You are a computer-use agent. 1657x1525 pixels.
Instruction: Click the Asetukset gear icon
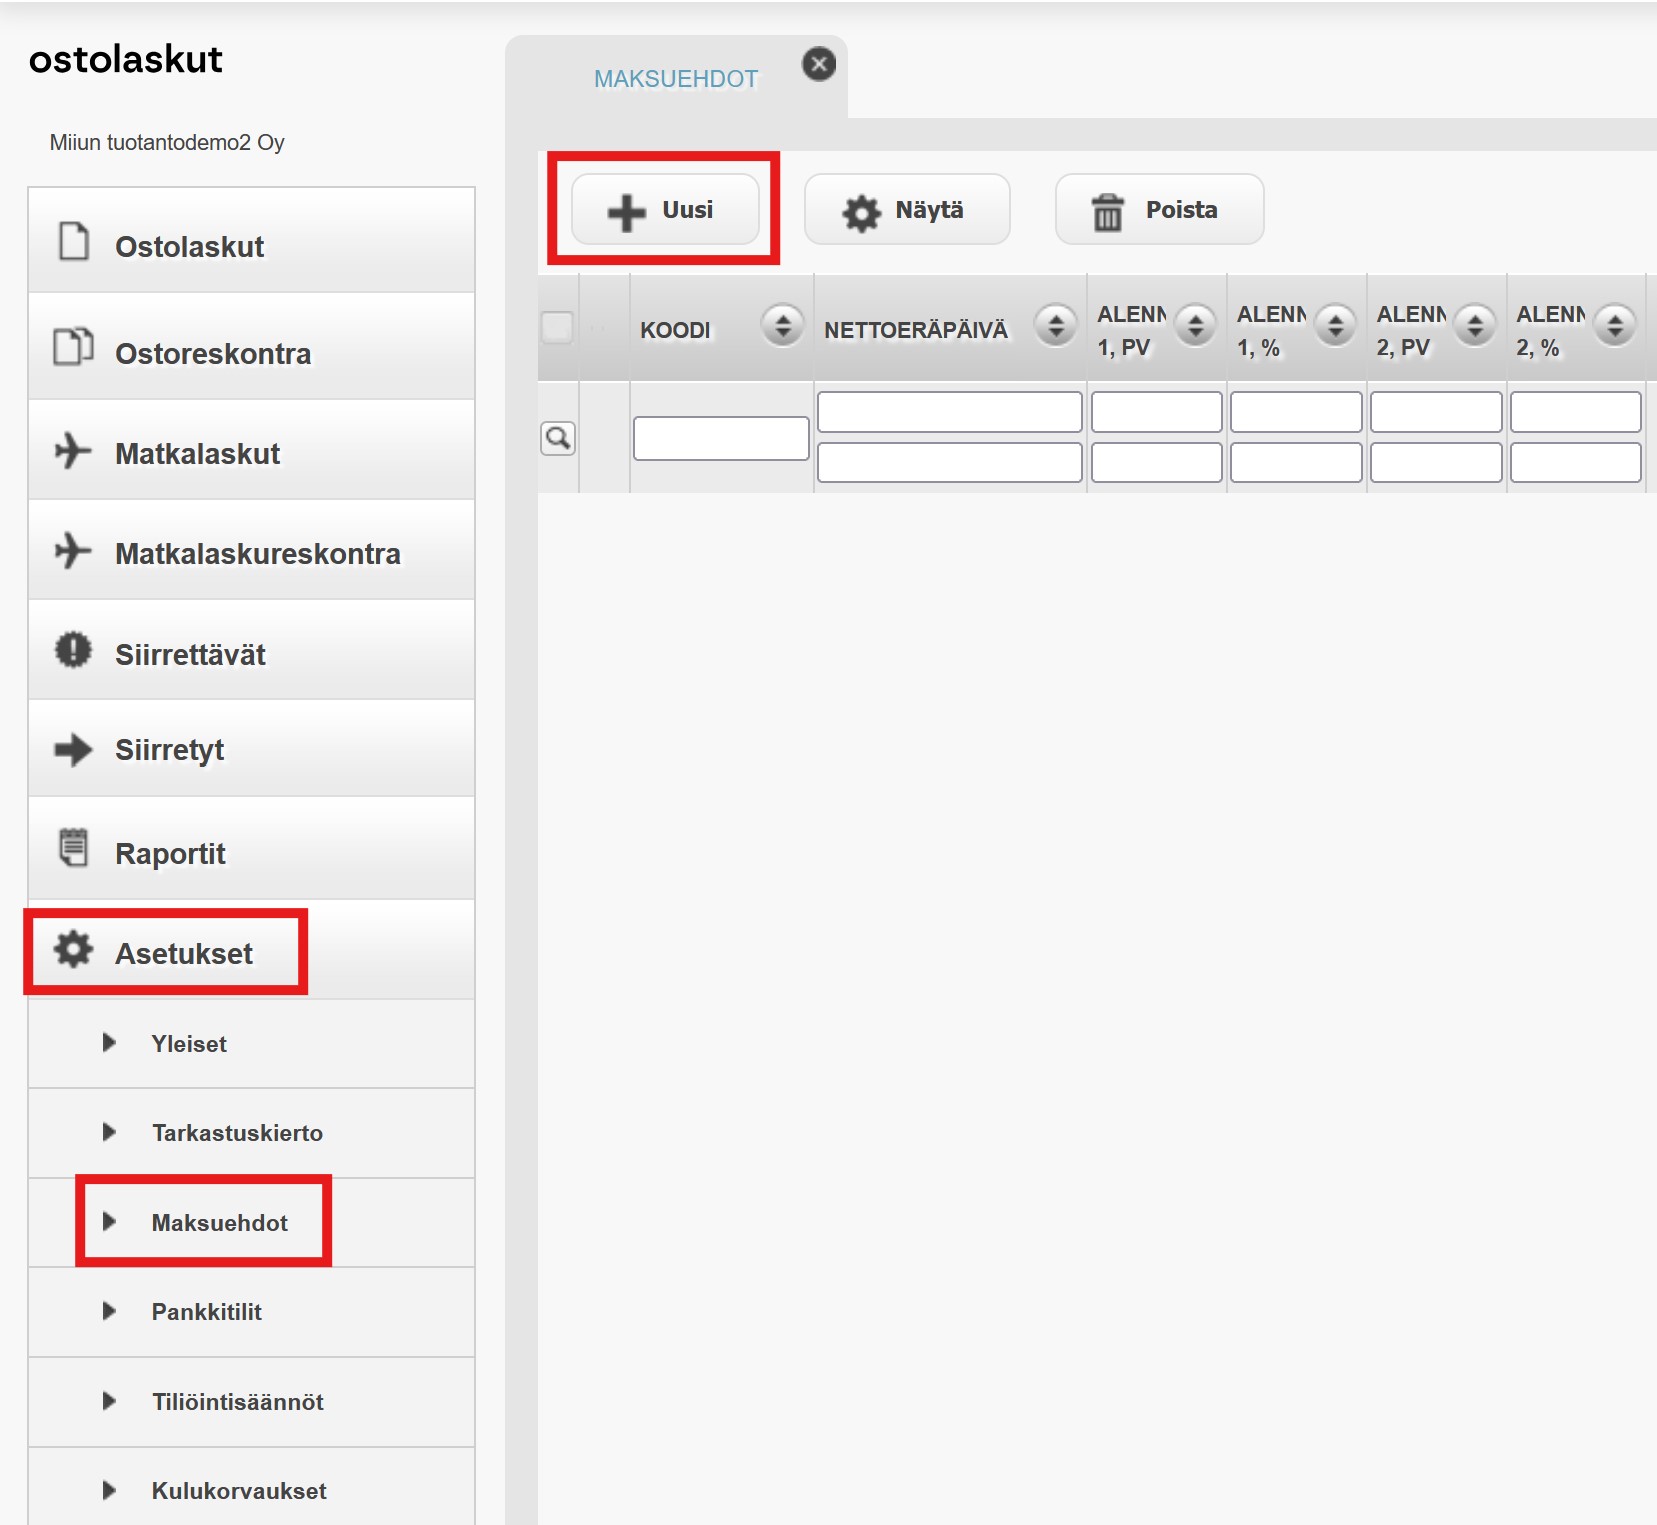coord(73,949)
